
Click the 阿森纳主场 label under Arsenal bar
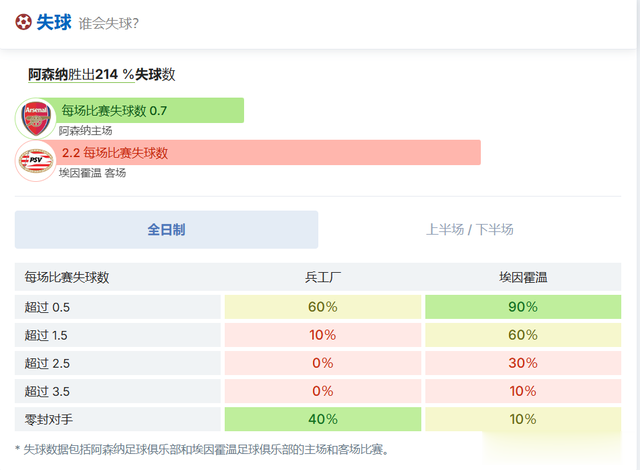tap(85, 131)
